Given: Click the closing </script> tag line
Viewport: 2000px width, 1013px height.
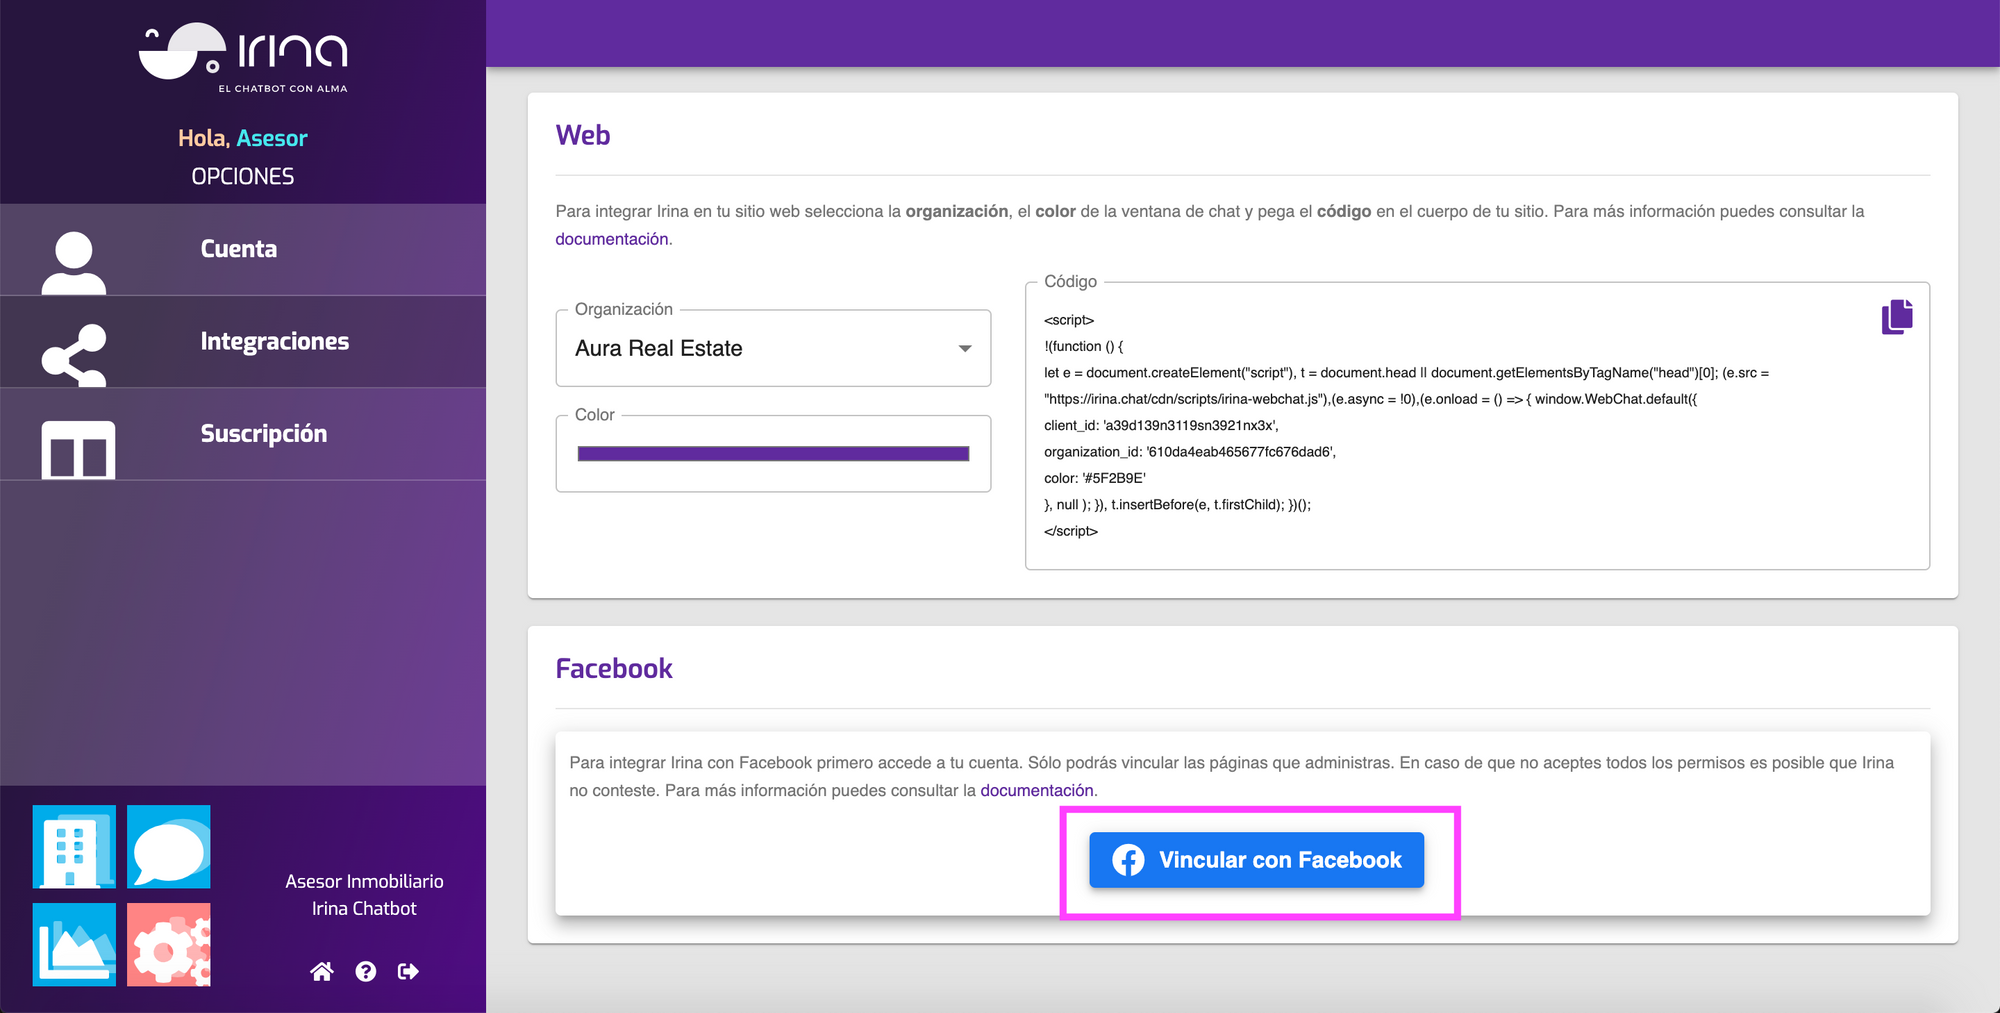Looking at the screenshot, I should (1071, 531).
